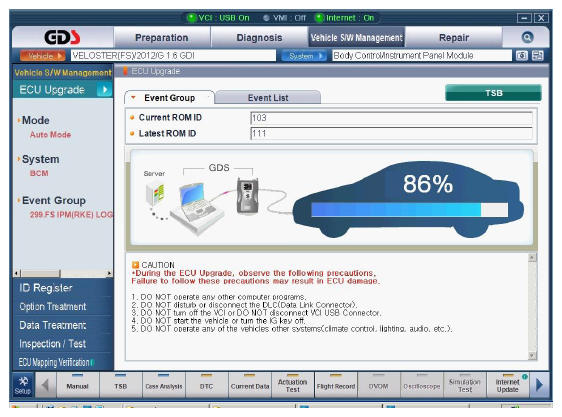562x417 pixels.
Task: Click sidebar horizontal scrollbar left arrow
Action: point(16,273)
